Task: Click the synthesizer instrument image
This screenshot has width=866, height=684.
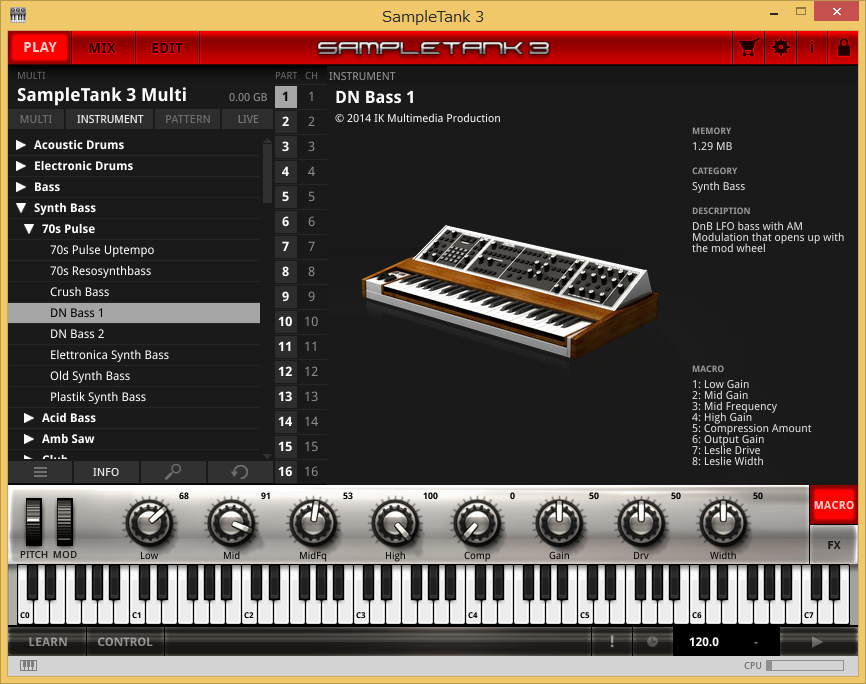Action: [510, 290]
